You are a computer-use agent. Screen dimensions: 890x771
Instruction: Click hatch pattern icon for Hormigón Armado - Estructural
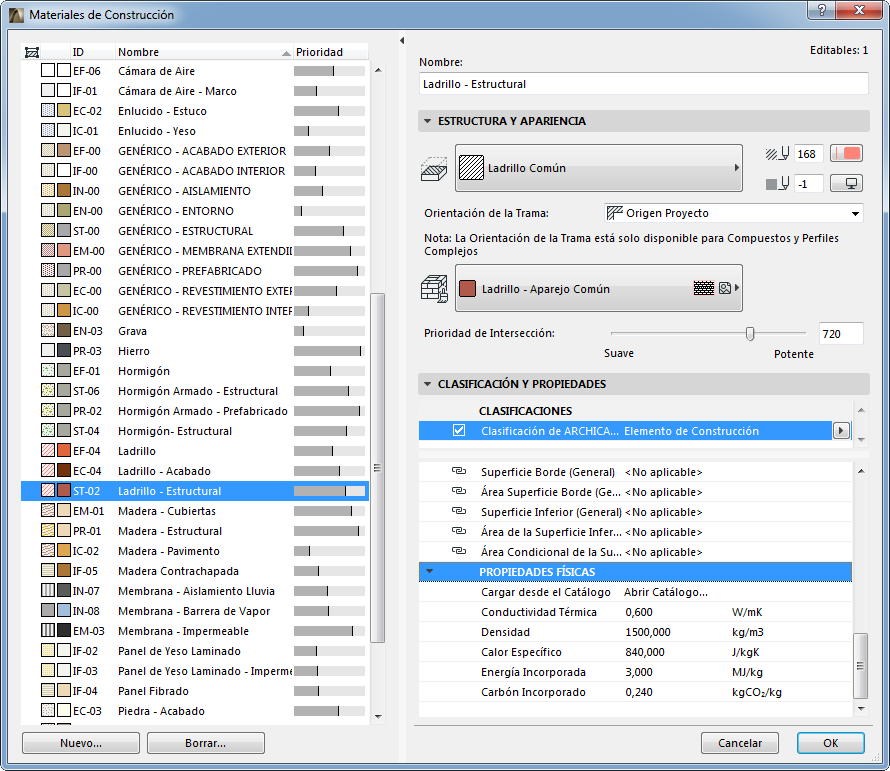click(x=48, y=391)
